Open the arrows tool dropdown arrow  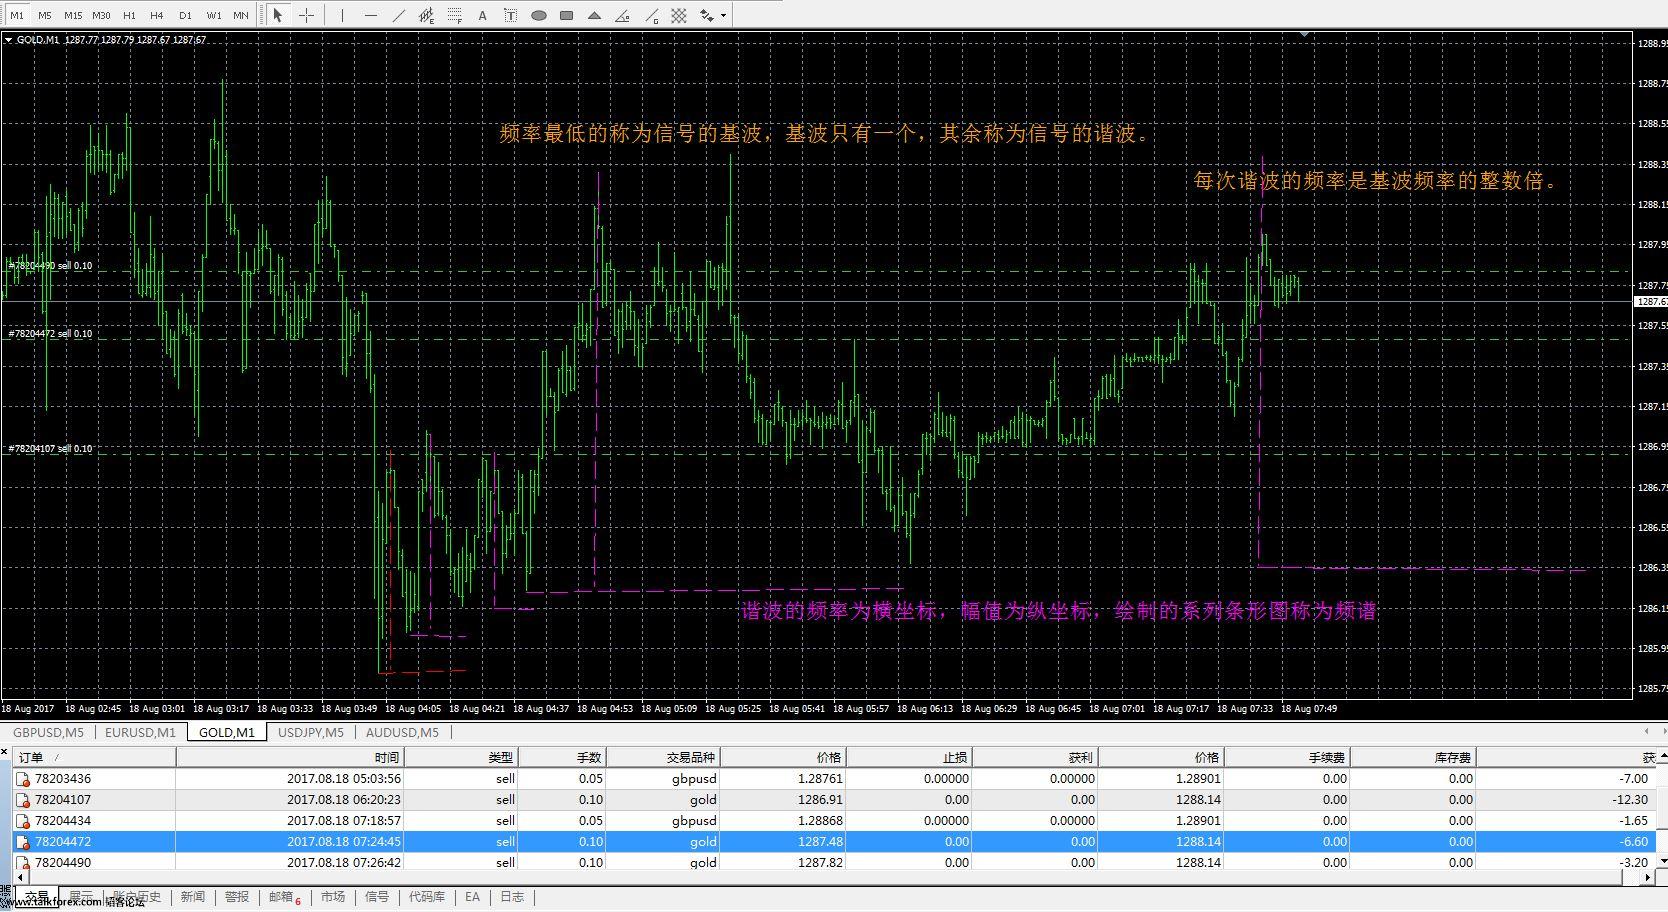(723, 15)
